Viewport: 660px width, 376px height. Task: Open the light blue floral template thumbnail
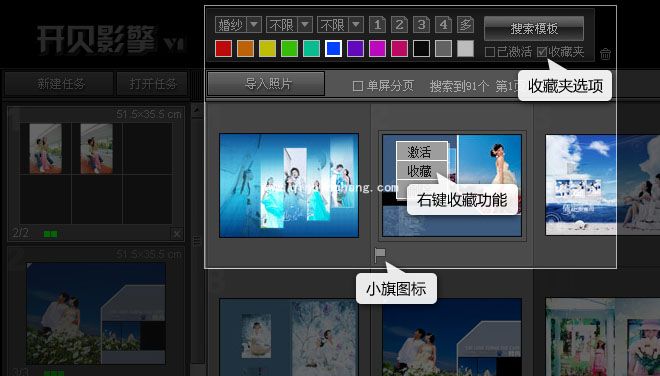[289, 337]
